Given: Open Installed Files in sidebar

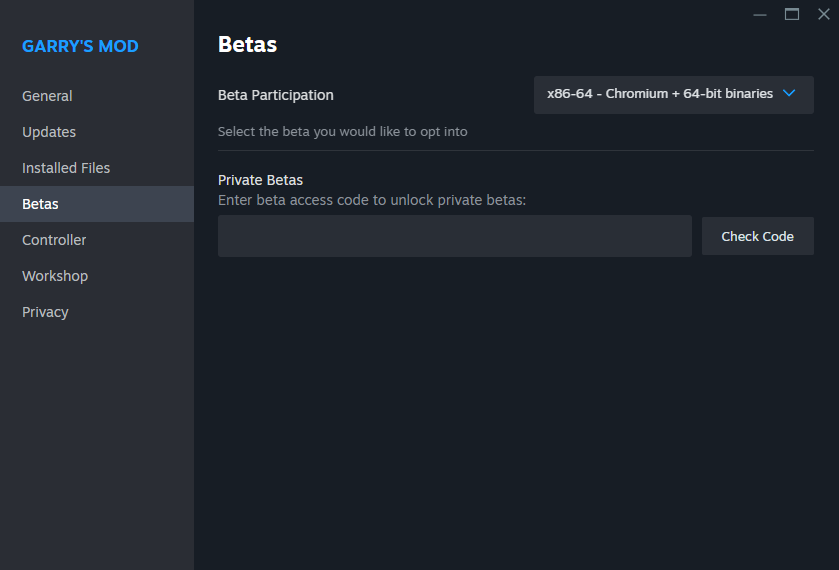Looking at the screenshot, I should pyautogui.click(x=97, y=168).
